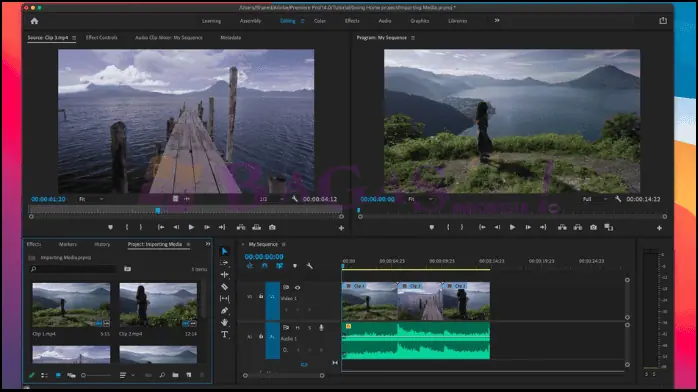Viewport: 698px width, 392px height.
Task: Play the Program monitor sequence
Action: (512, 227)
